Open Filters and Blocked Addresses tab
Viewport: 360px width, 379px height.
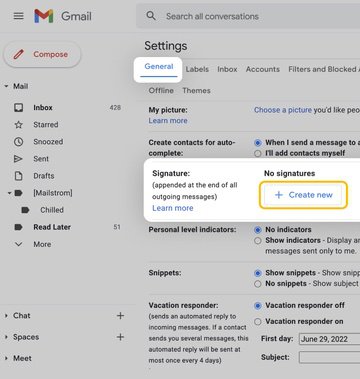(324, 69)
